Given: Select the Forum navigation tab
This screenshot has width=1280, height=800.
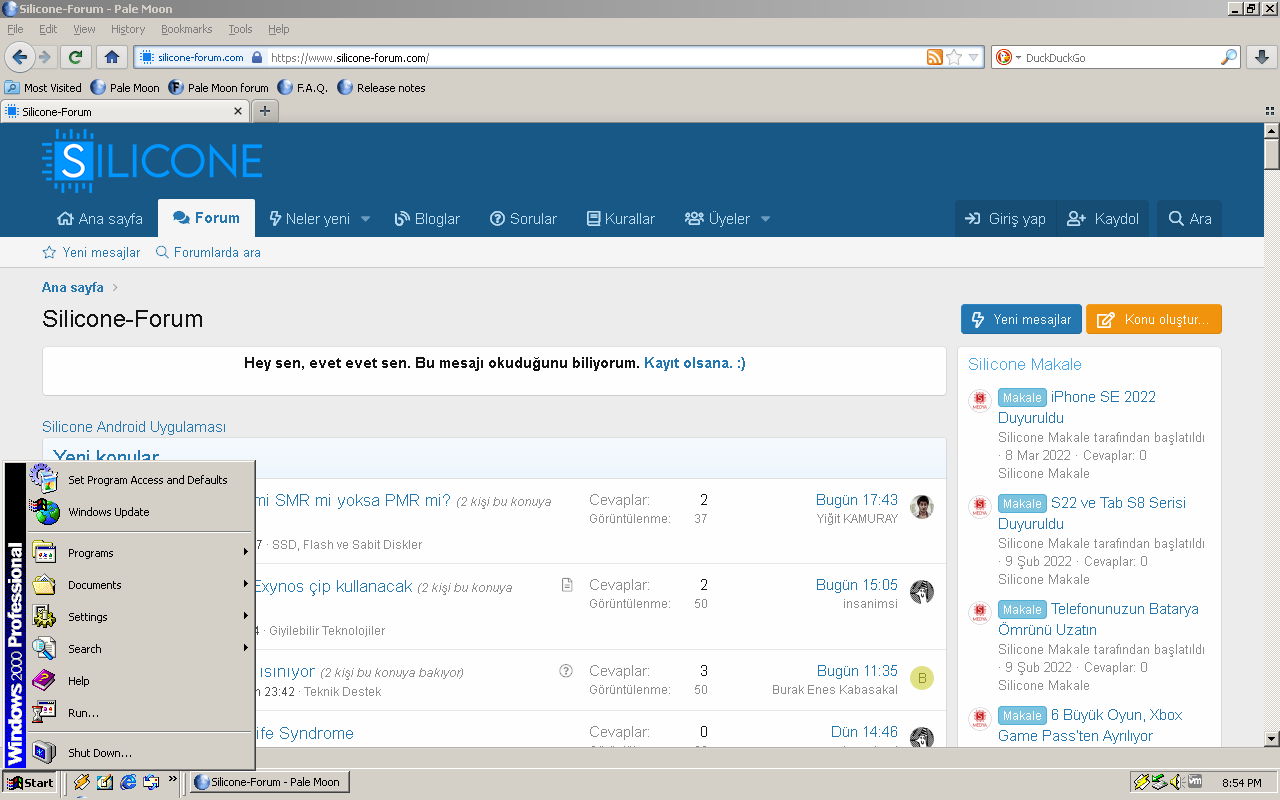Looking at the screenshot, I should tap(206, 218).
